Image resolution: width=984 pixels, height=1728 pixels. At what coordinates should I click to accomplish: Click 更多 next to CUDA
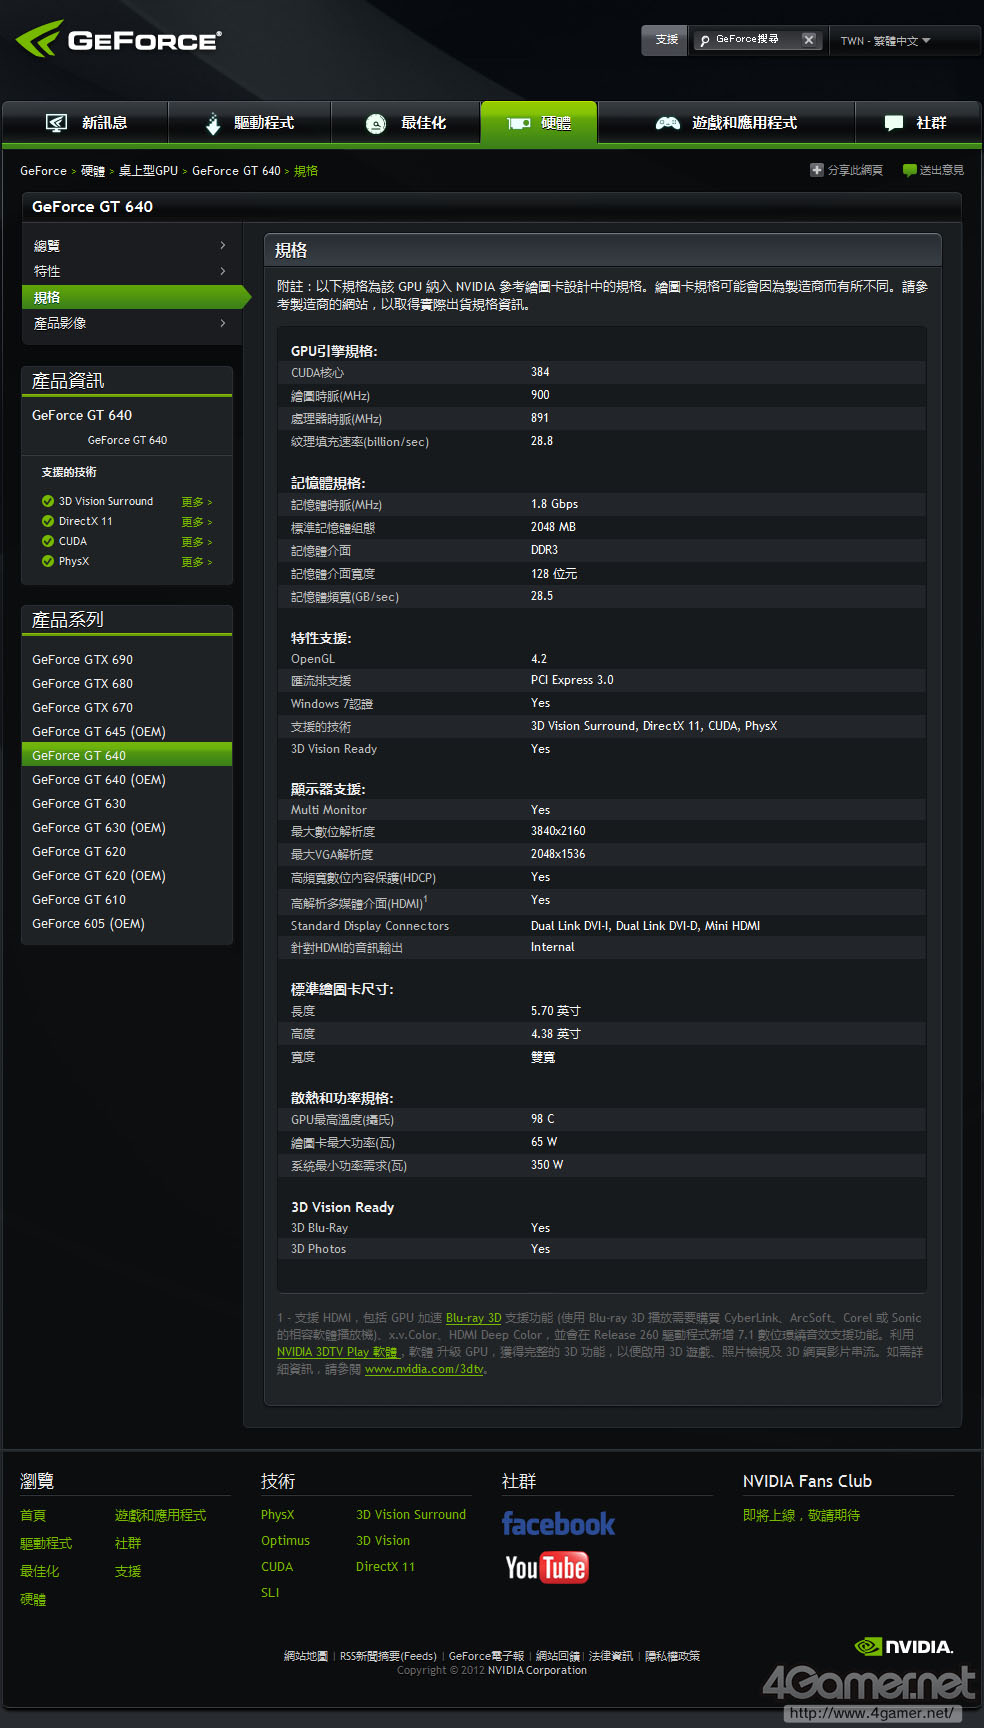pos(197,542)
